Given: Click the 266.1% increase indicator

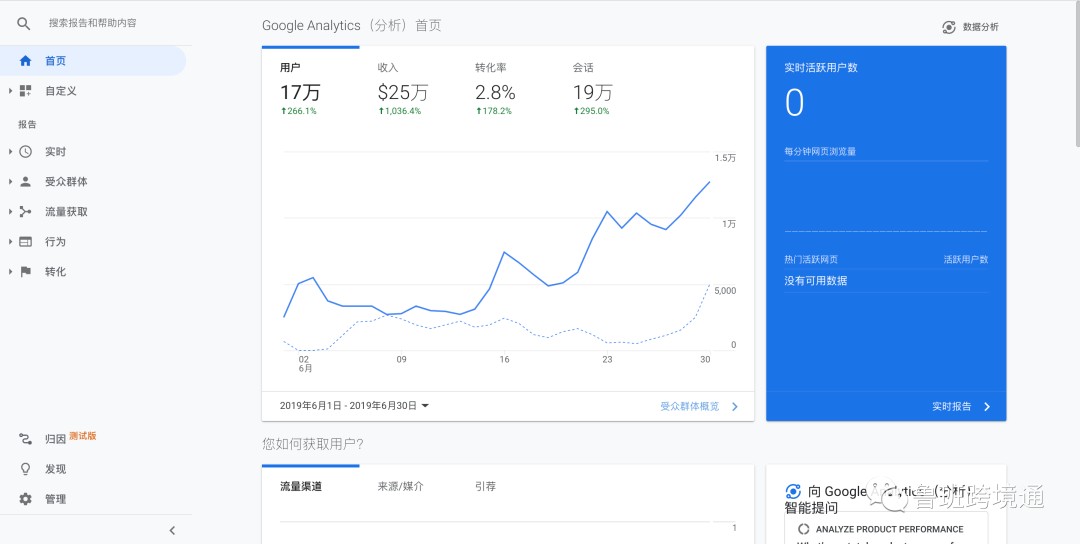Looking at the screenshot, I should coord(298,111).
